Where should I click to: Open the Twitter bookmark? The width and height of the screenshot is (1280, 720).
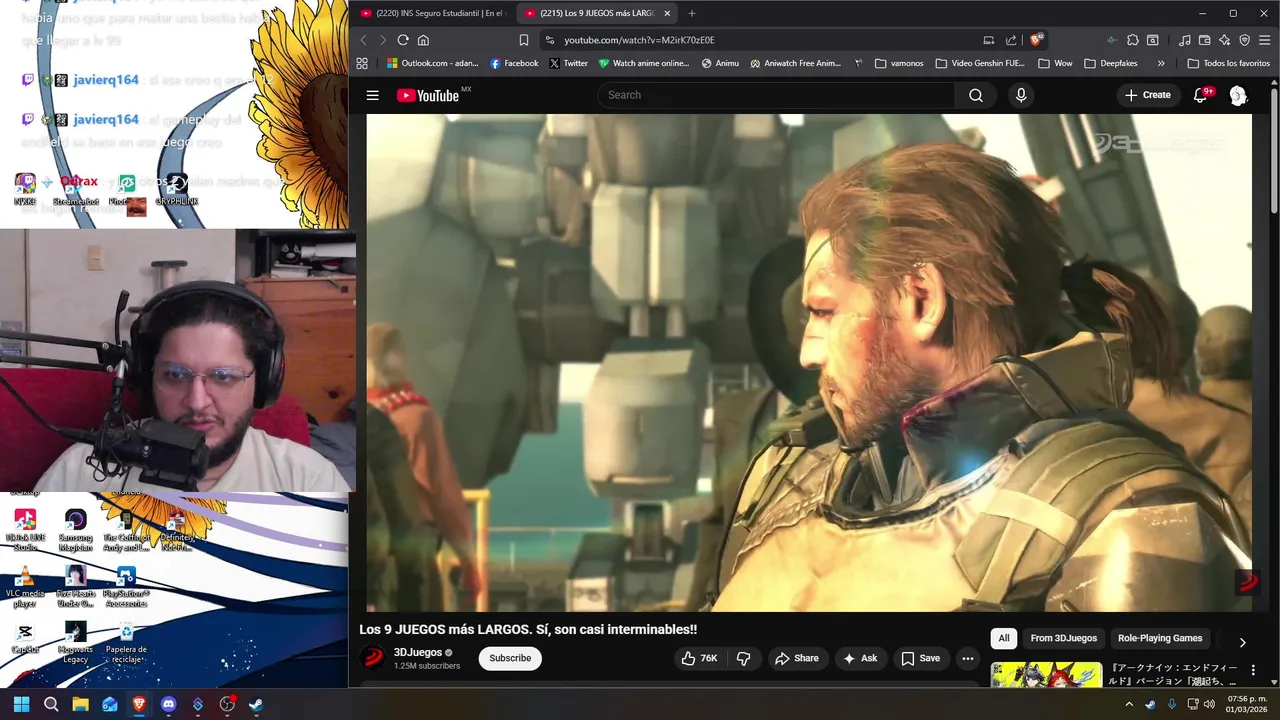pyautogui.click(x=568, y=63)
